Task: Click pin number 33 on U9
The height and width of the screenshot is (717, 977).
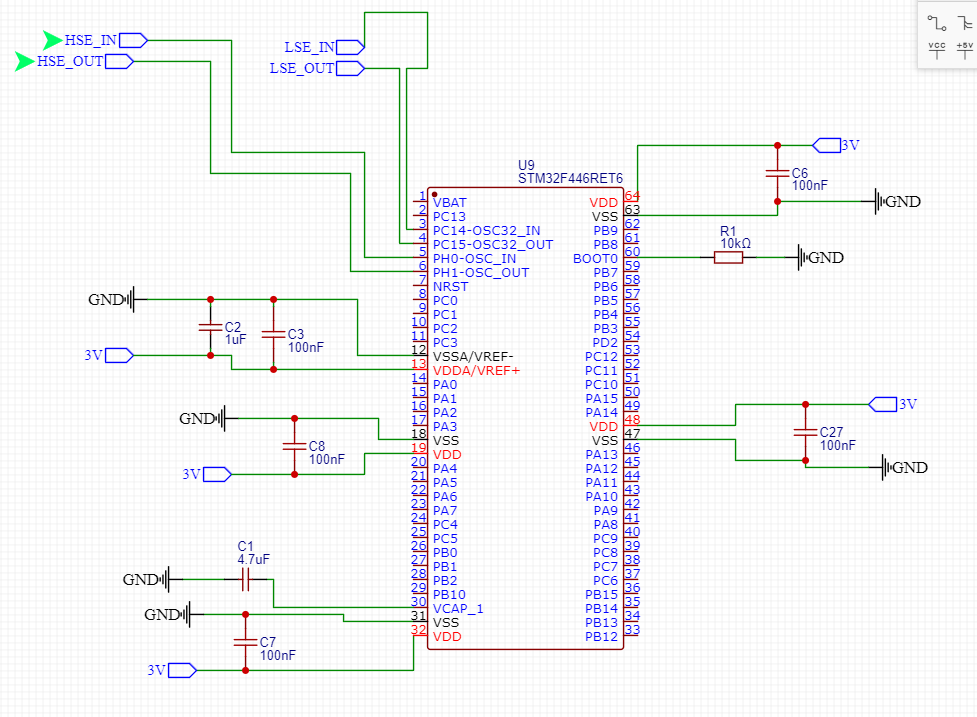Action: (632, 630)
